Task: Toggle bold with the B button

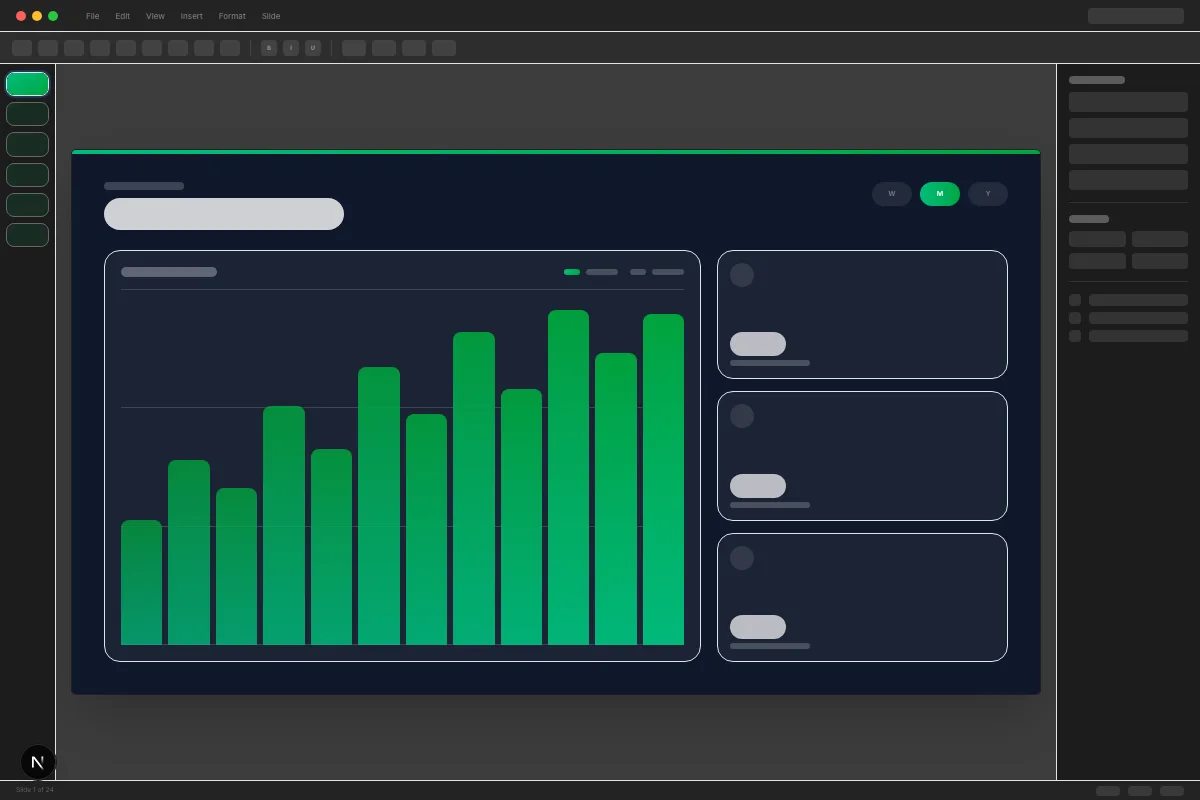Action: [x=269, y=48]
